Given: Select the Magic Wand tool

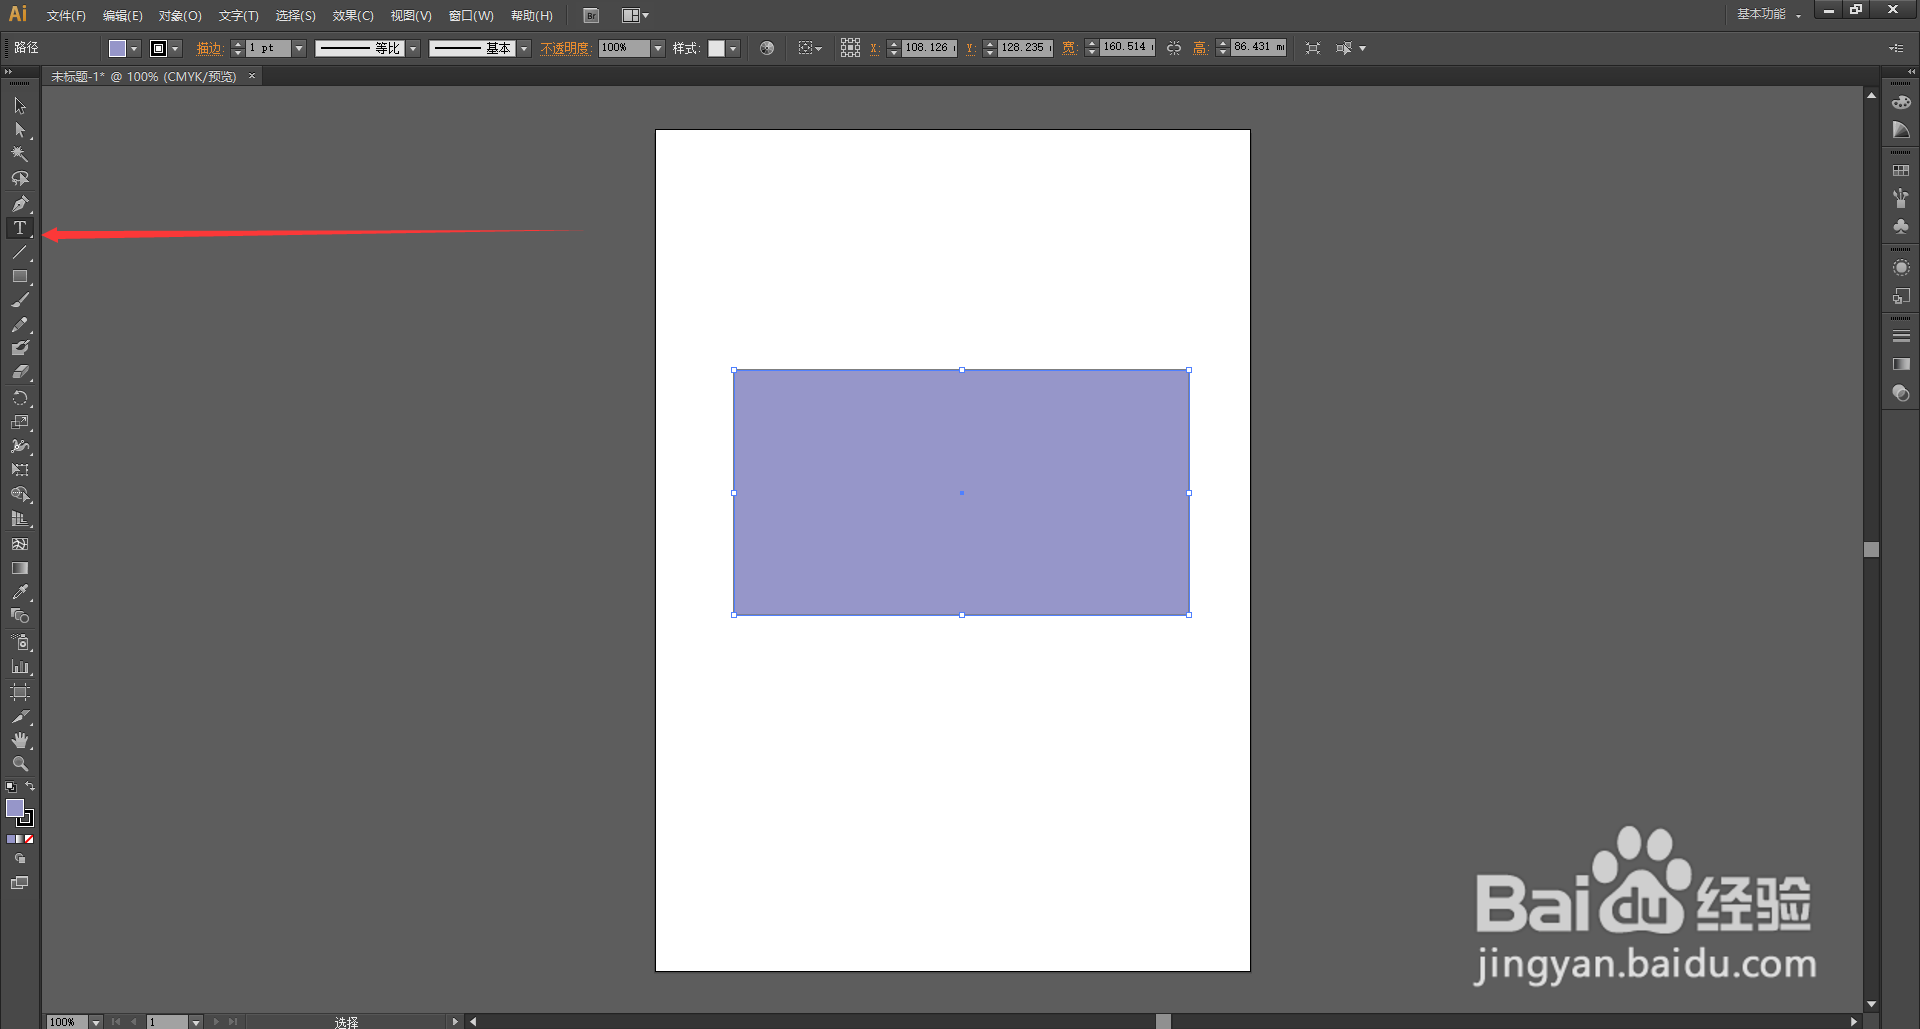Looking at the screenshot, I should click(20, 154).
